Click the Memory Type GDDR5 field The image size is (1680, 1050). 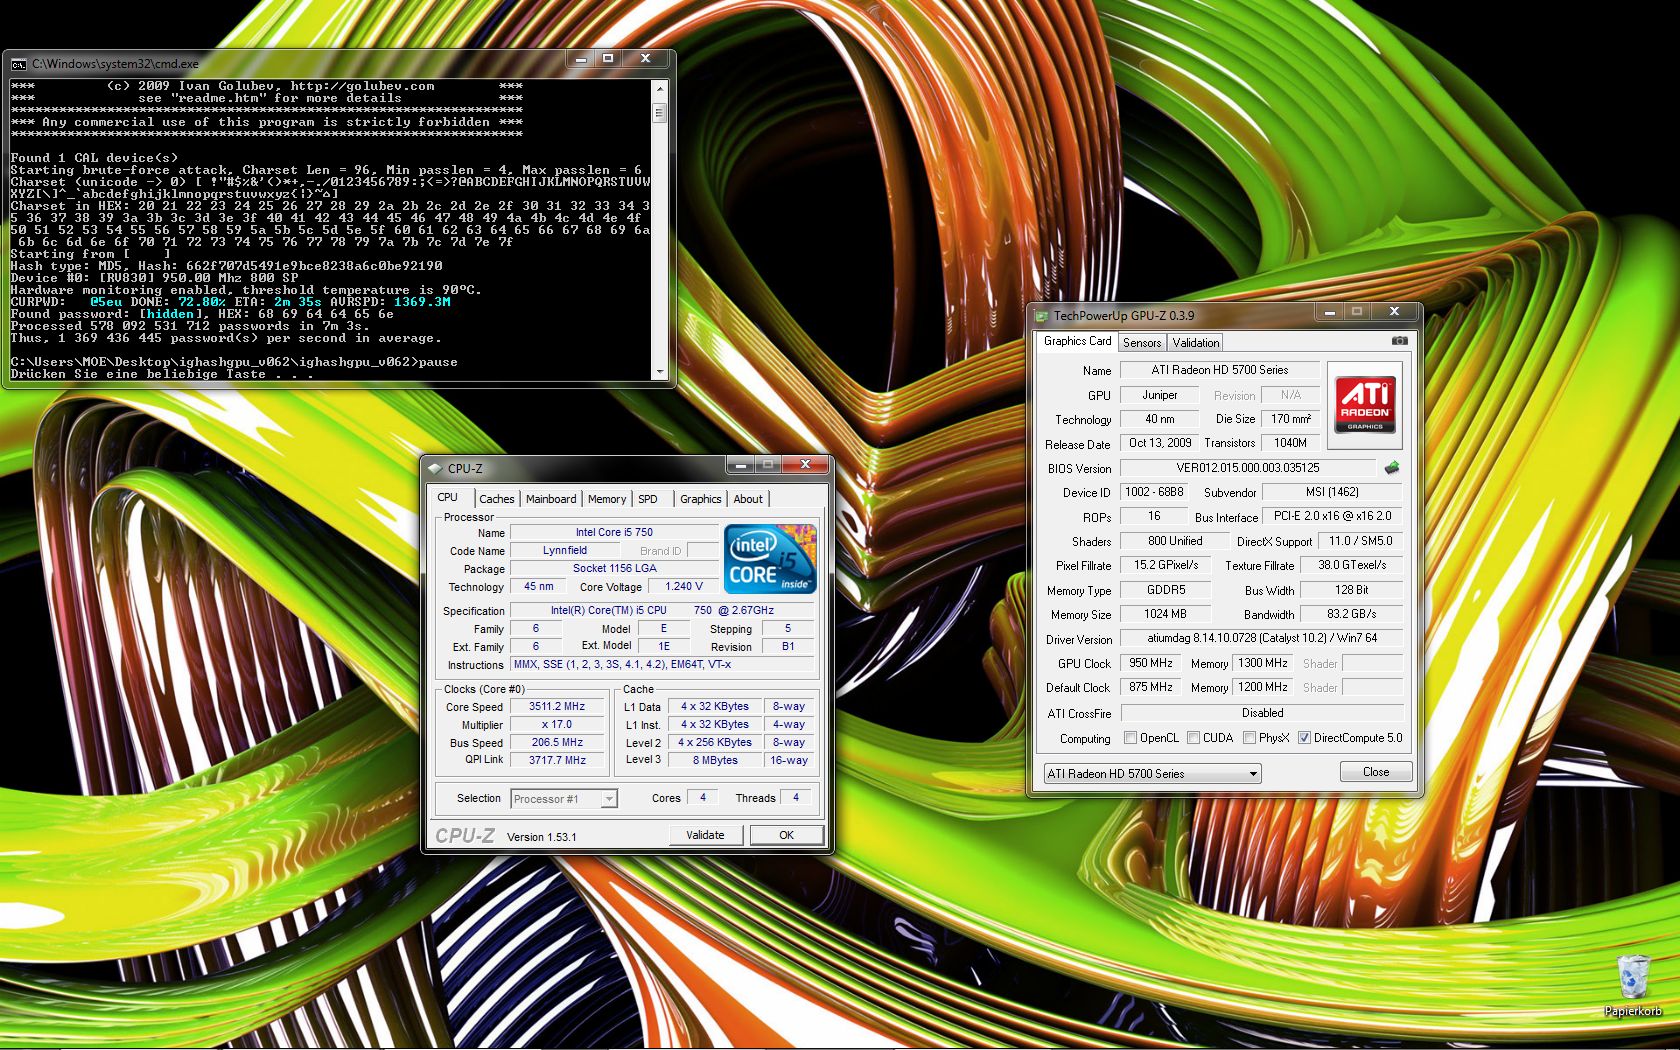(x=1166, y=590)
